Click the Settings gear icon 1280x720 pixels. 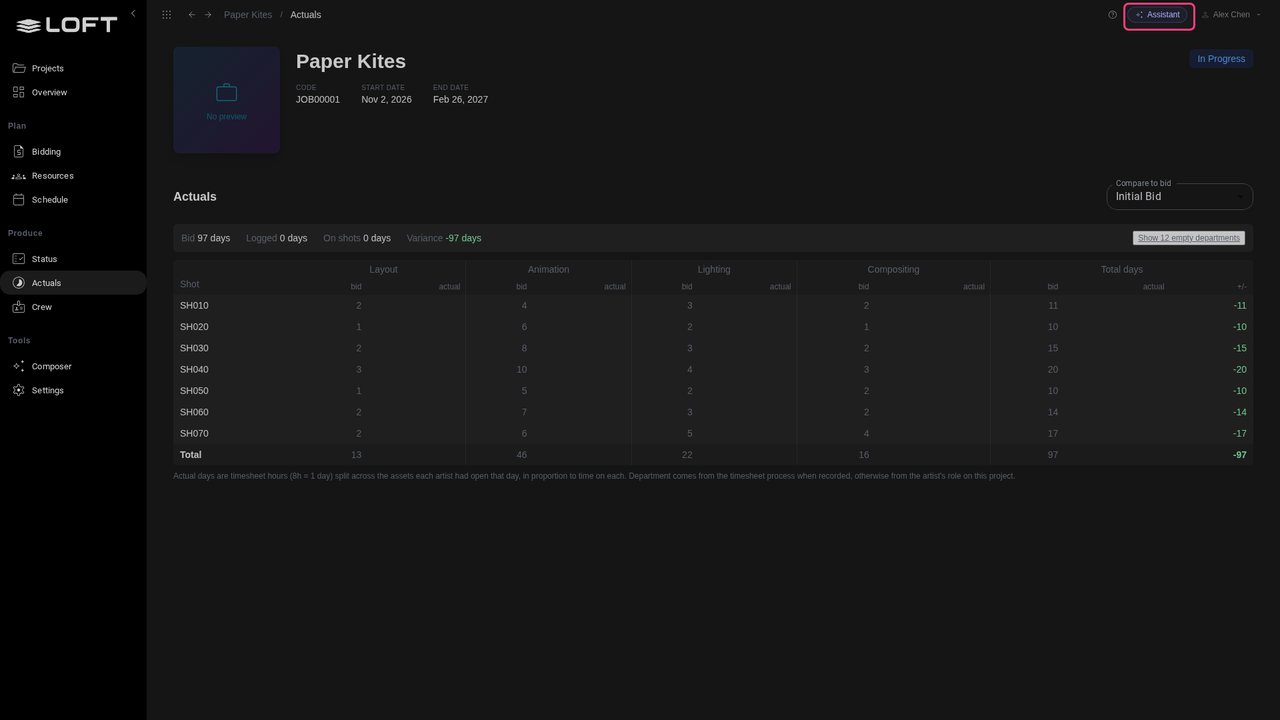click(18, 390)
